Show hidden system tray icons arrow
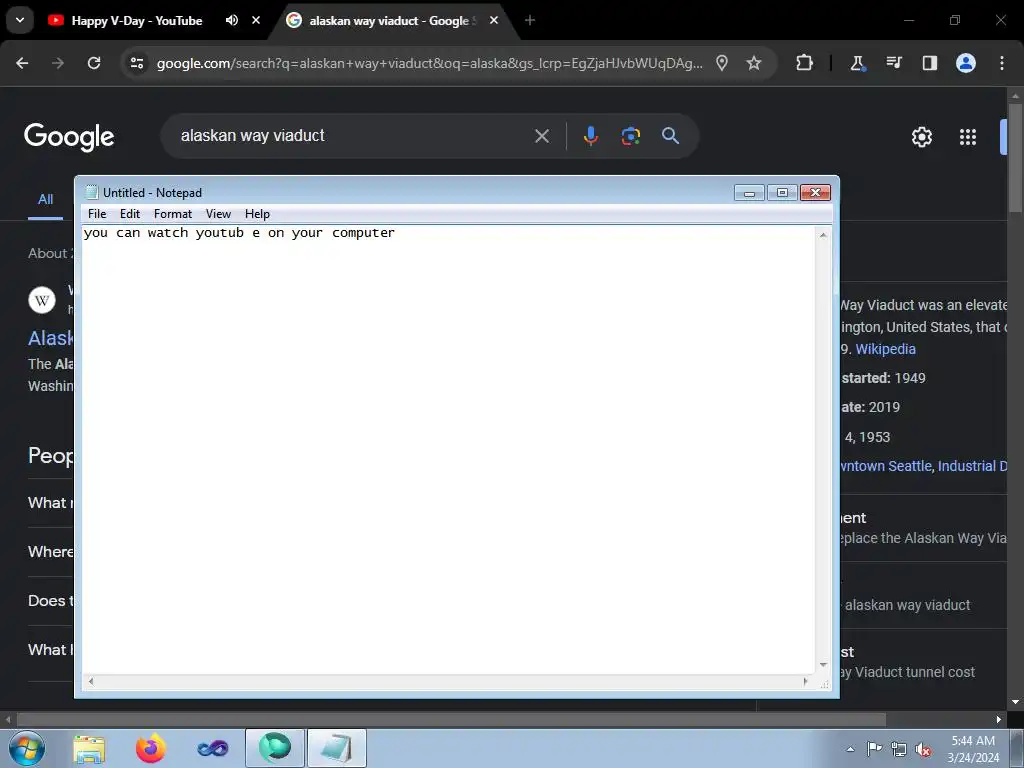This screenshot has height=768, width=1024. (x=850, y=749)
